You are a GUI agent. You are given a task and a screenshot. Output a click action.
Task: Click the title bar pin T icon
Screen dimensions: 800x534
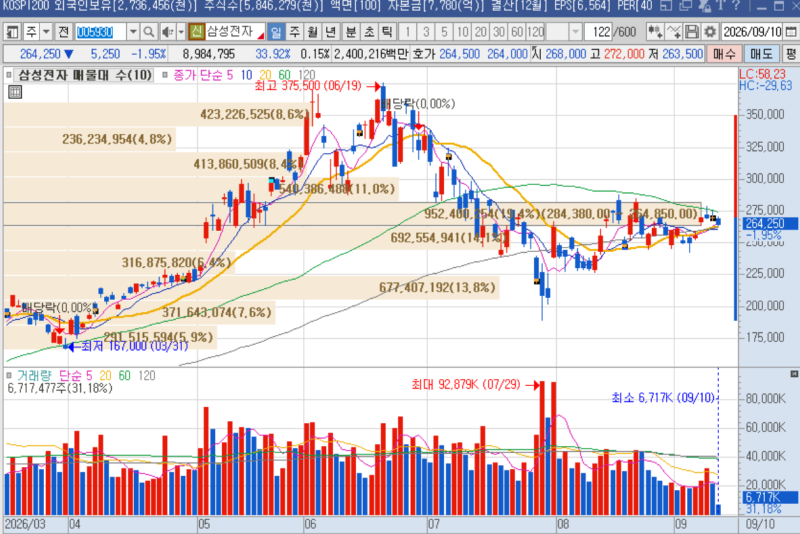coord(721,6)
